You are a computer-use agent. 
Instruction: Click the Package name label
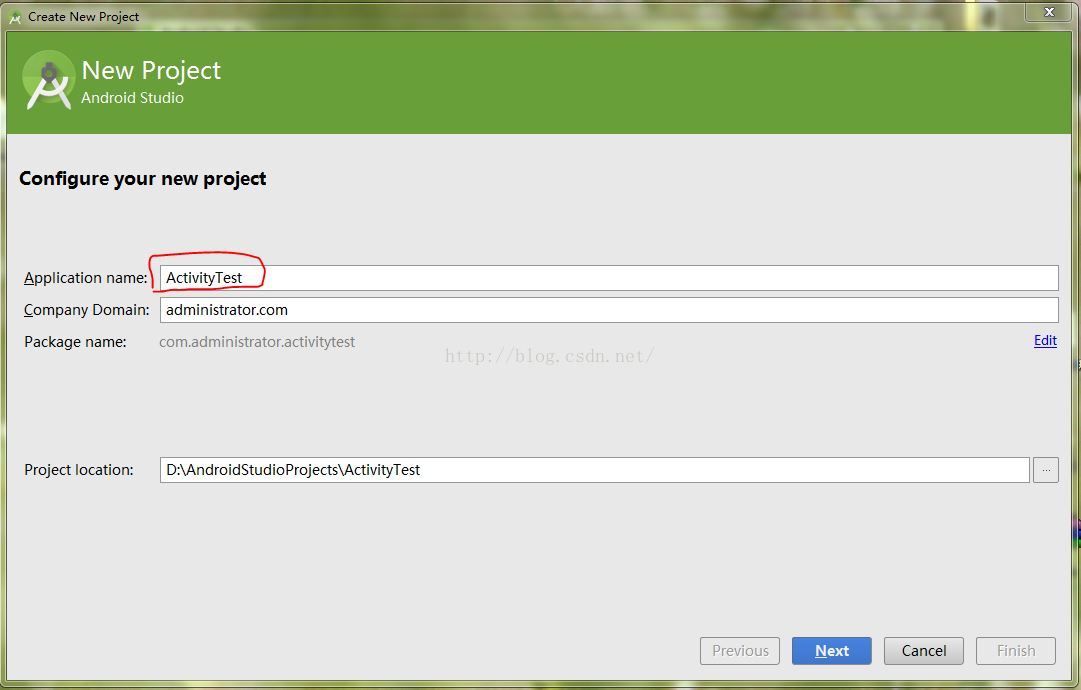pyautogui.click(x=75, y=342)
